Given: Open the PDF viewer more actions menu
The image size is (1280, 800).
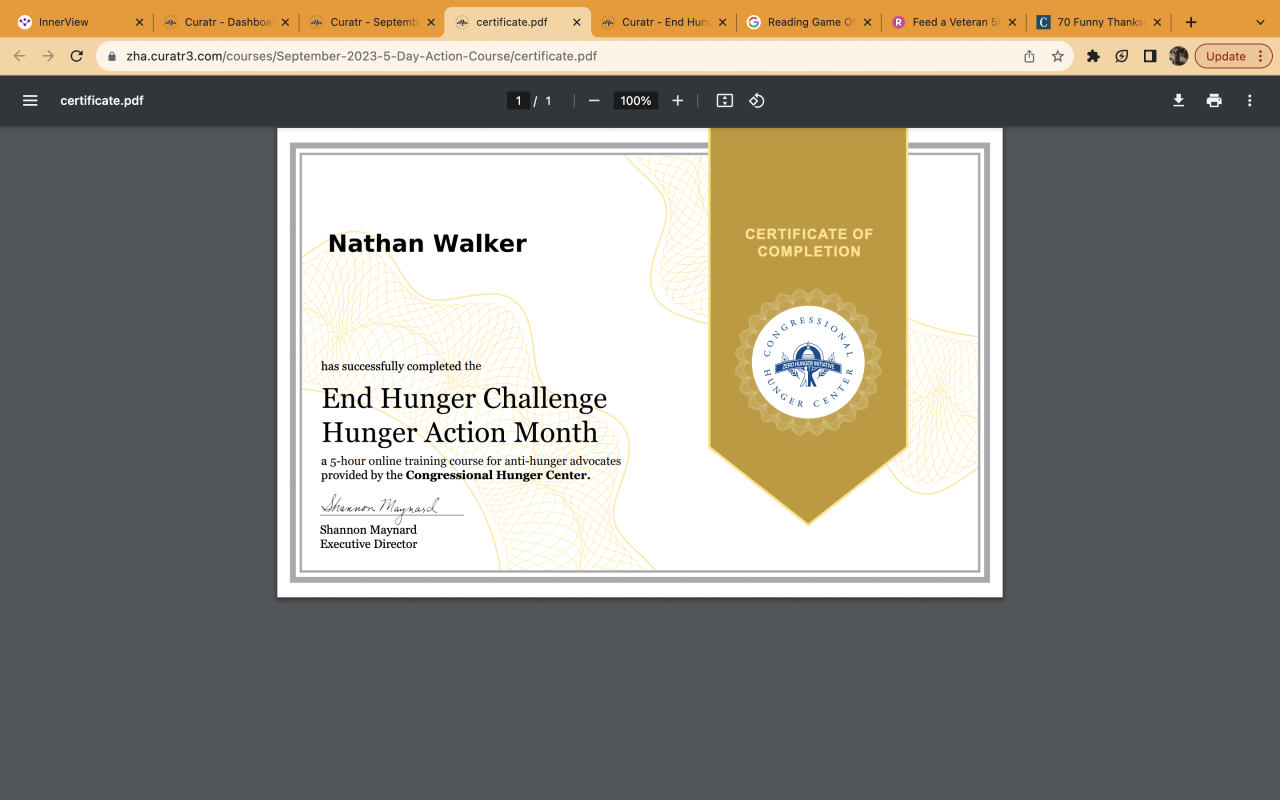Looking at the screenshot, I should (1249, 100).
